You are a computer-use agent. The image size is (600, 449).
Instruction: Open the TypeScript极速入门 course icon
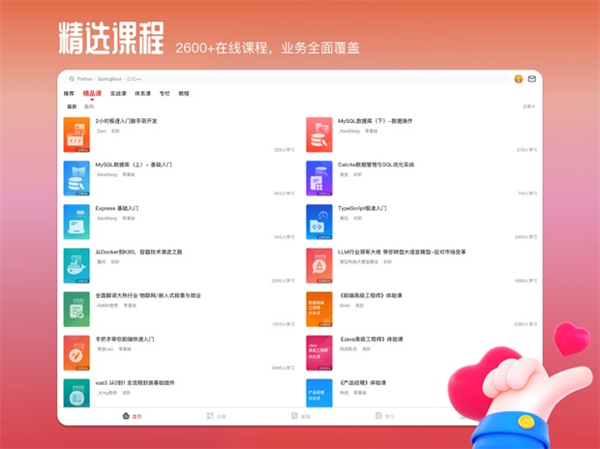click(x=319, y=222)
